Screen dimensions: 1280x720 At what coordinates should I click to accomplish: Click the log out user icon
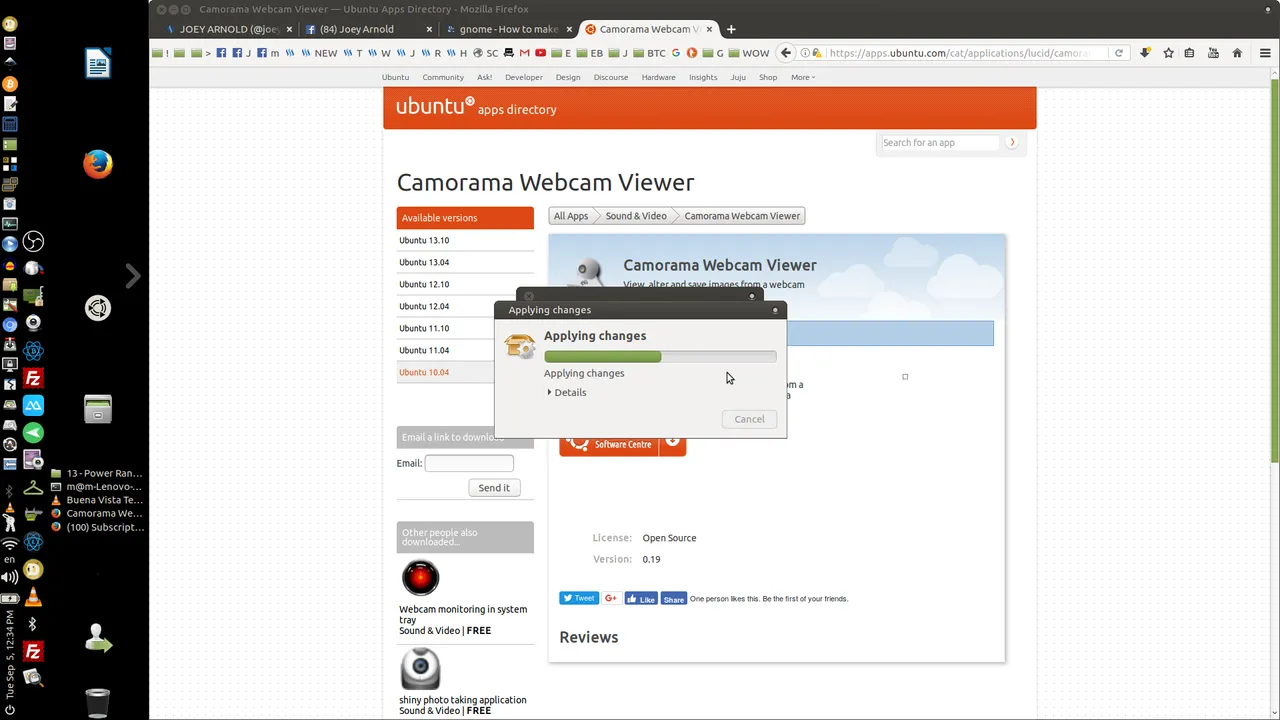pyautogui.click(x=98, y=638)
